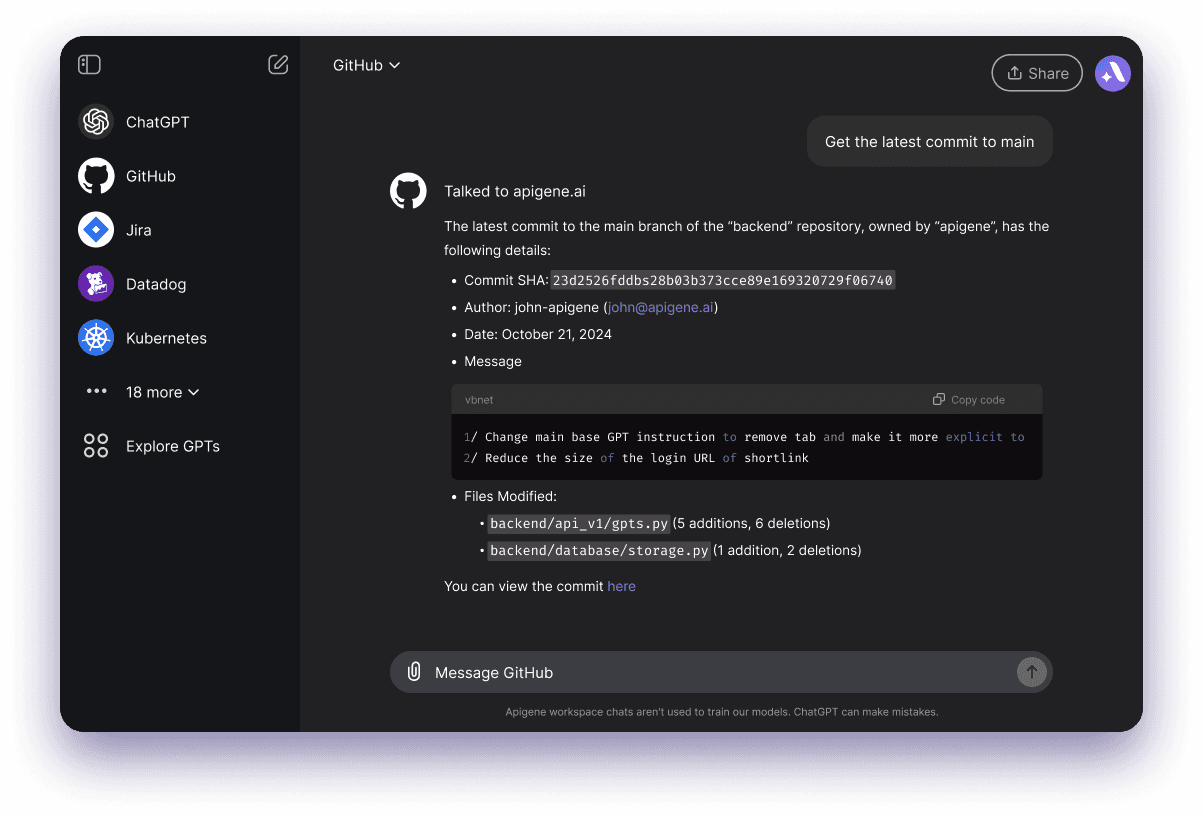1203x816 pixels.
Task: Click the 'Reduce the size of the login URL' line
Action: (636, 458)
